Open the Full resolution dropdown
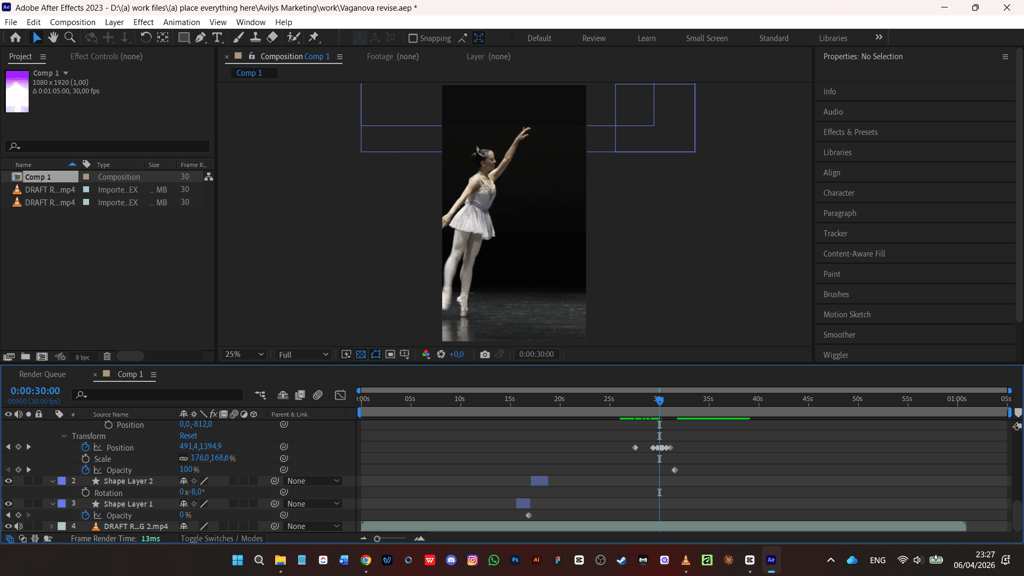Viewport: 1024px width, 576px height. pos(303,354)
